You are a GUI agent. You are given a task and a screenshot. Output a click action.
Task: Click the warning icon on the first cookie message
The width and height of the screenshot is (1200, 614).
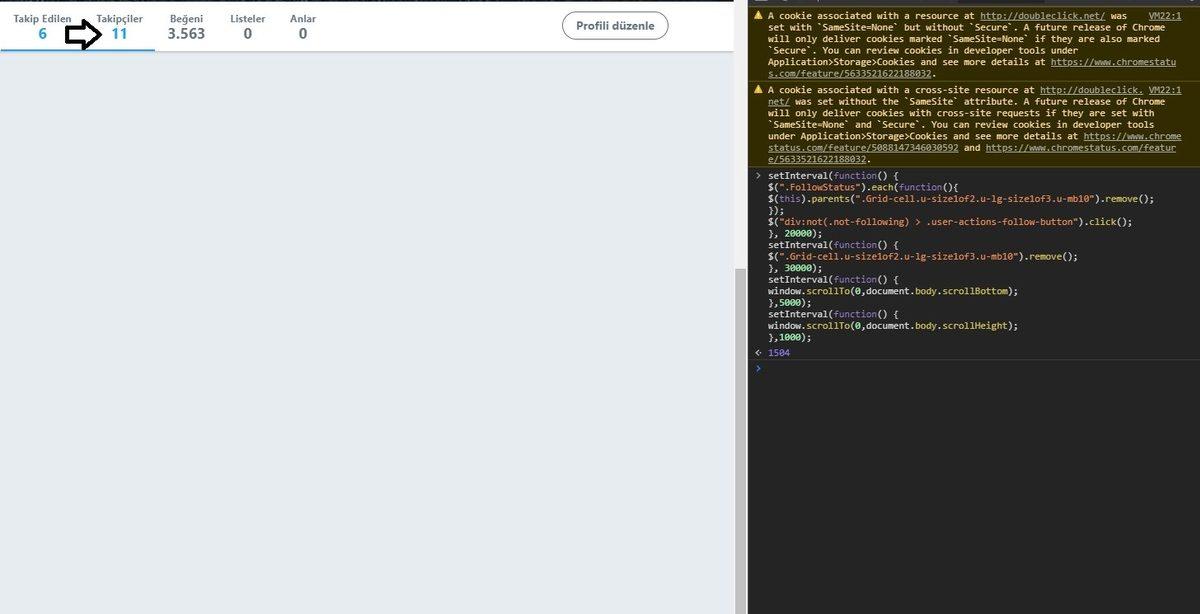pyautogui.click(x=758, y=16)
